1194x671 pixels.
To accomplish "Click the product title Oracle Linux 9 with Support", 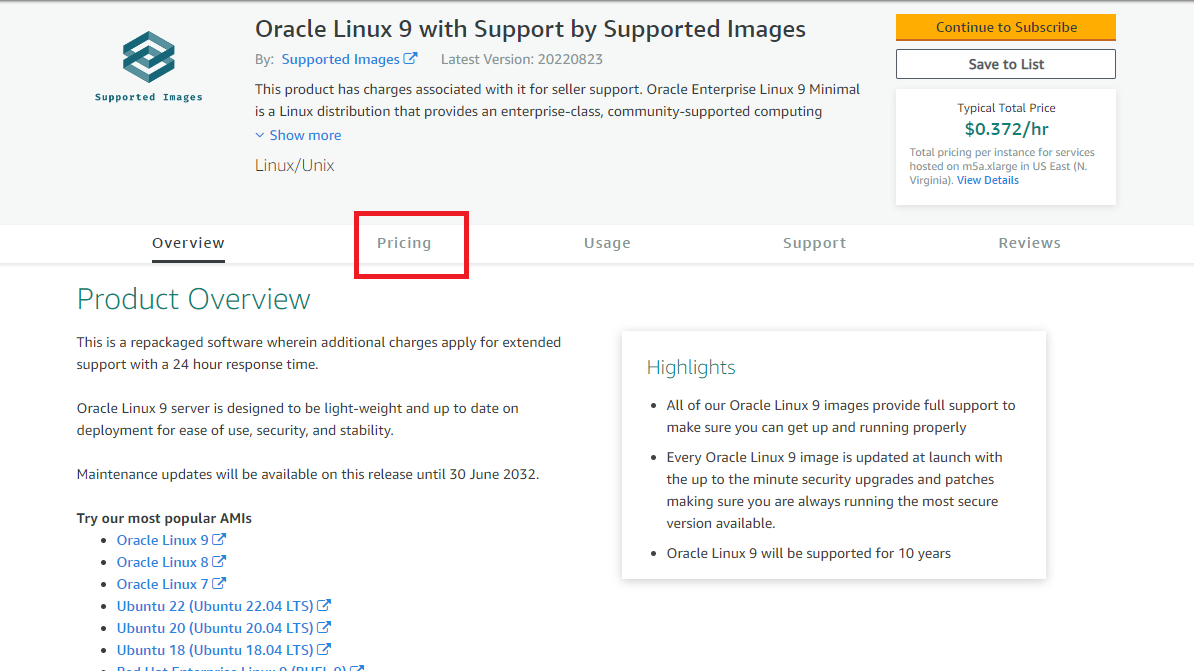I will (530, 29).
